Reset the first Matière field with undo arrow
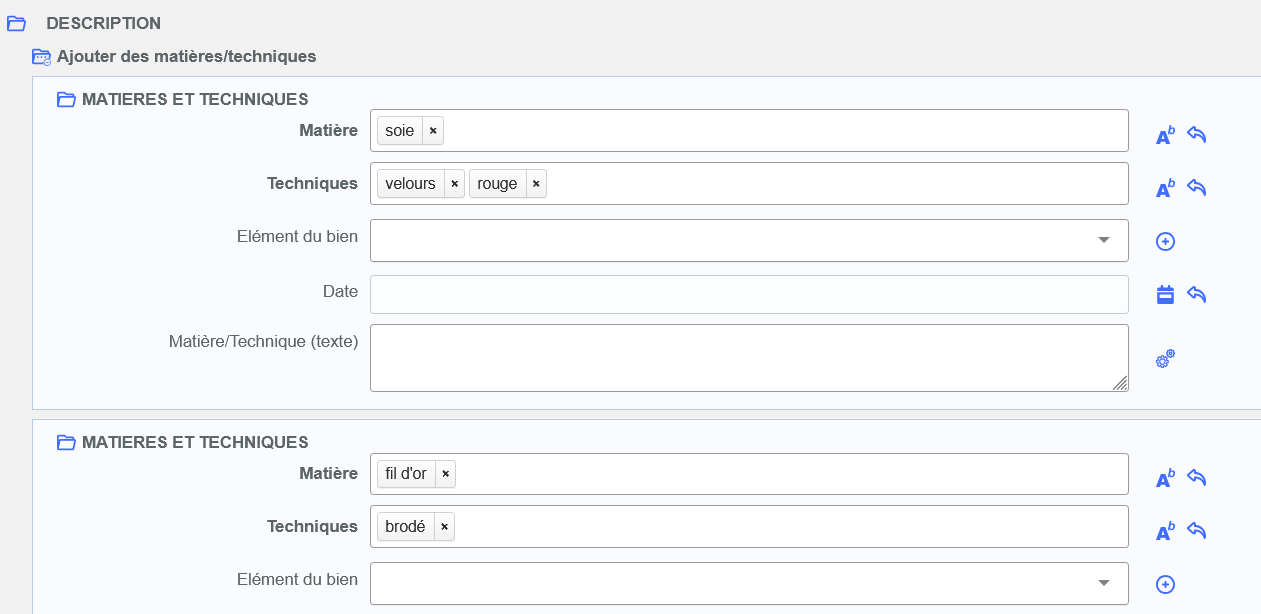Screen dimensions: 1261x614 click(1197, 135)
